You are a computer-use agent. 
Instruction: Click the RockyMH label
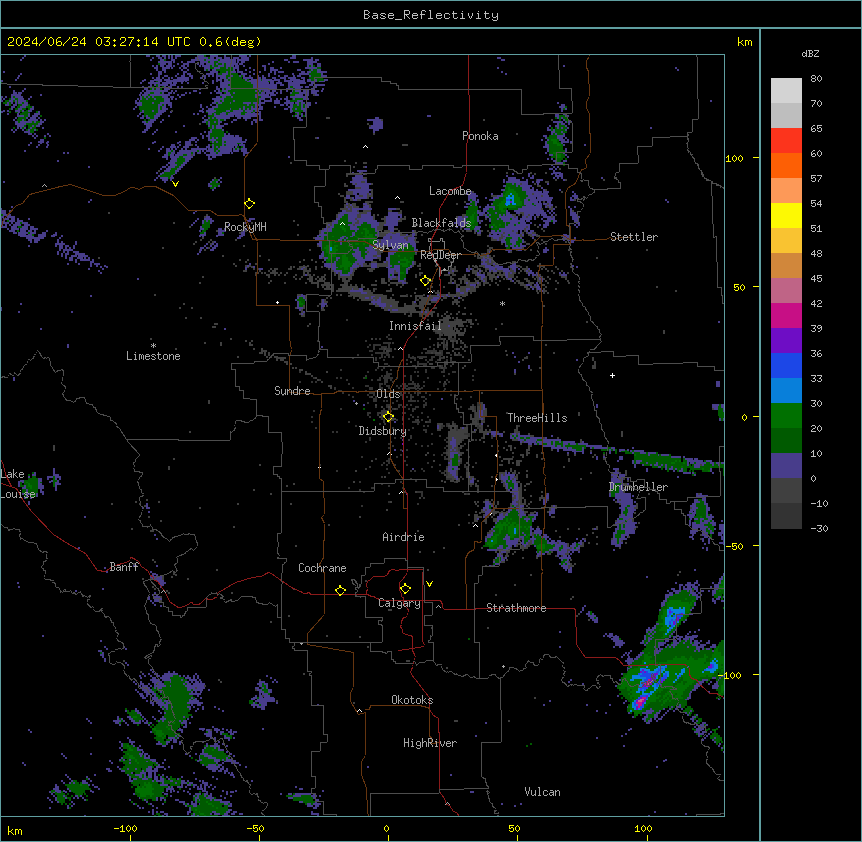tap(245, 227)
